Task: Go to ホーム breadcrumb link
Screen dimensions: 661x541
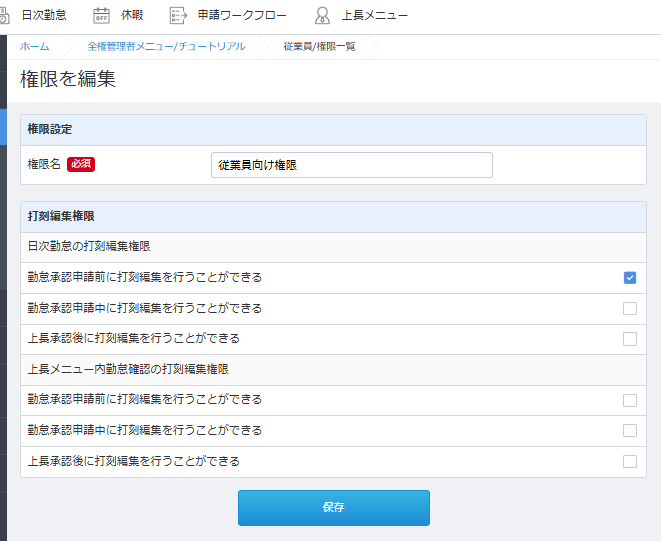Action: (34, 46)
